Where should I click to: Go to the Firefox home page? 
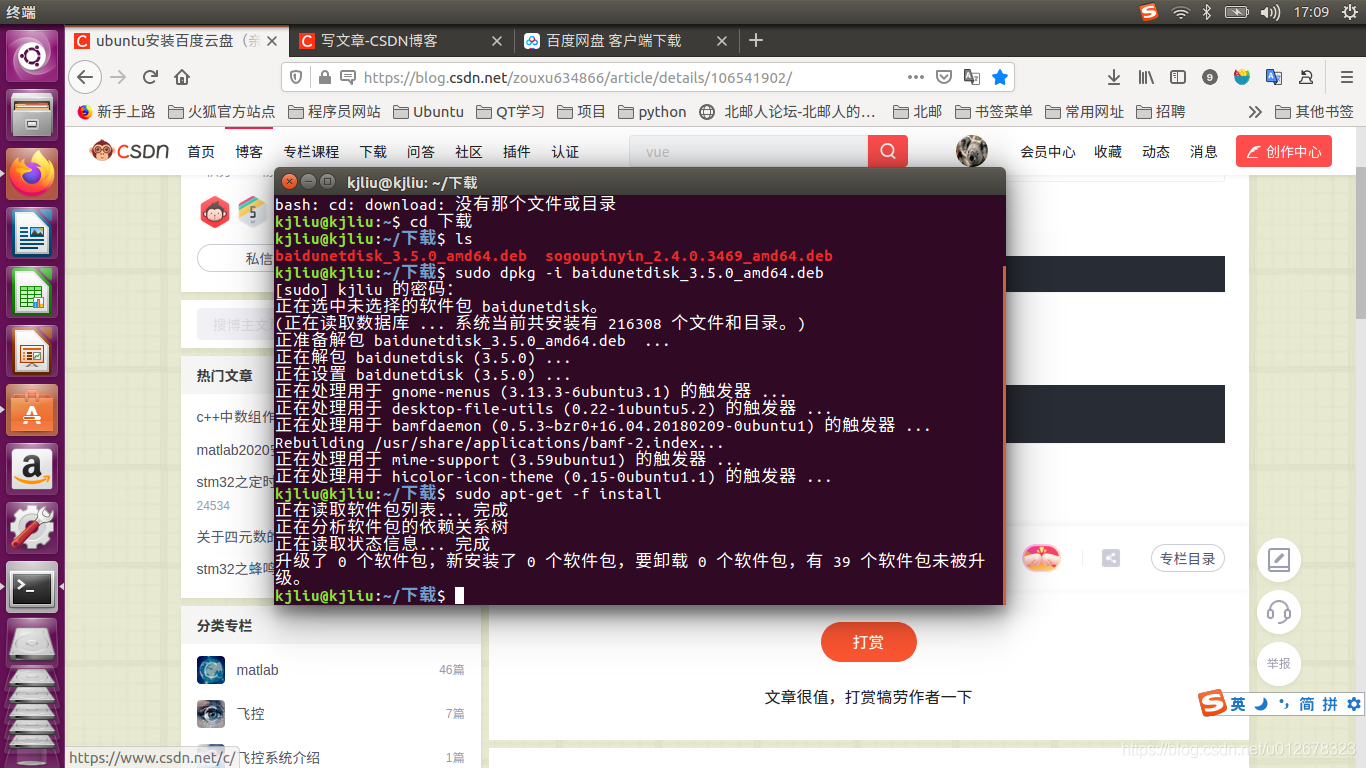(182, 77)
